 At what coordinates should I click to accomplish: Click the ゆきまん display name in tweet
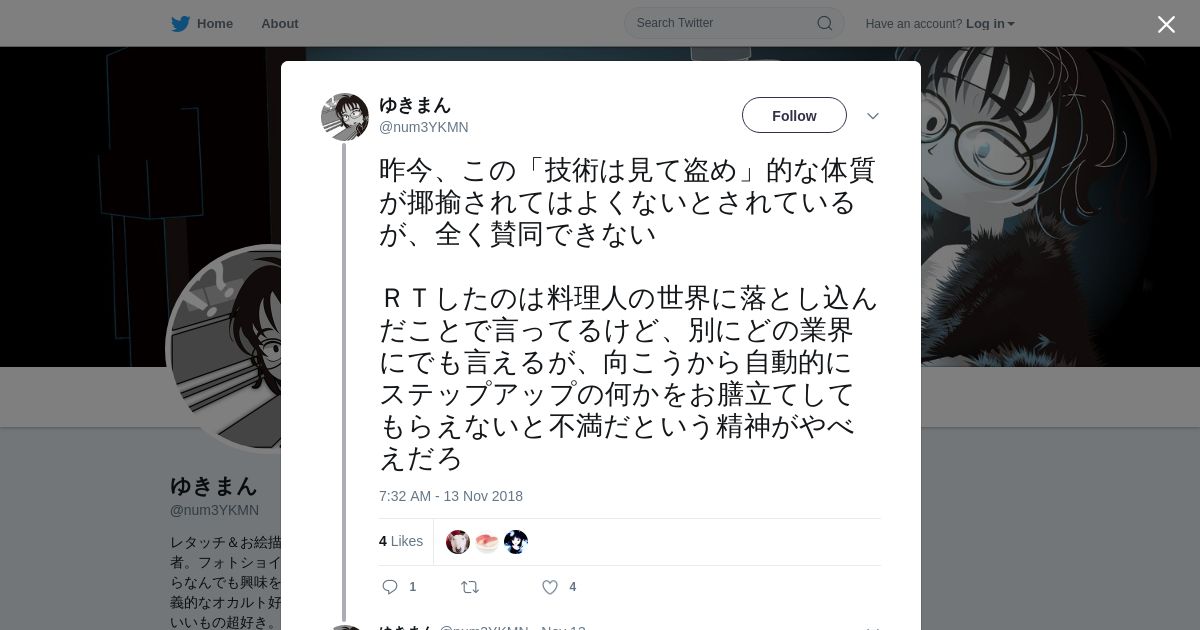tap(415, 104)
